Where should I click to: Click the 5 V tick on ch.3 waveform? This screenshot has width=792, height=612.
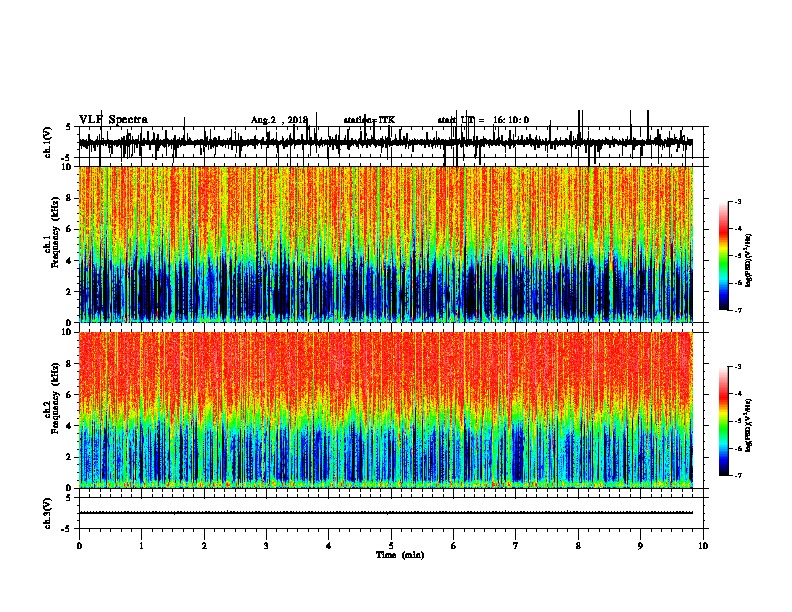(x=68, y=498)
